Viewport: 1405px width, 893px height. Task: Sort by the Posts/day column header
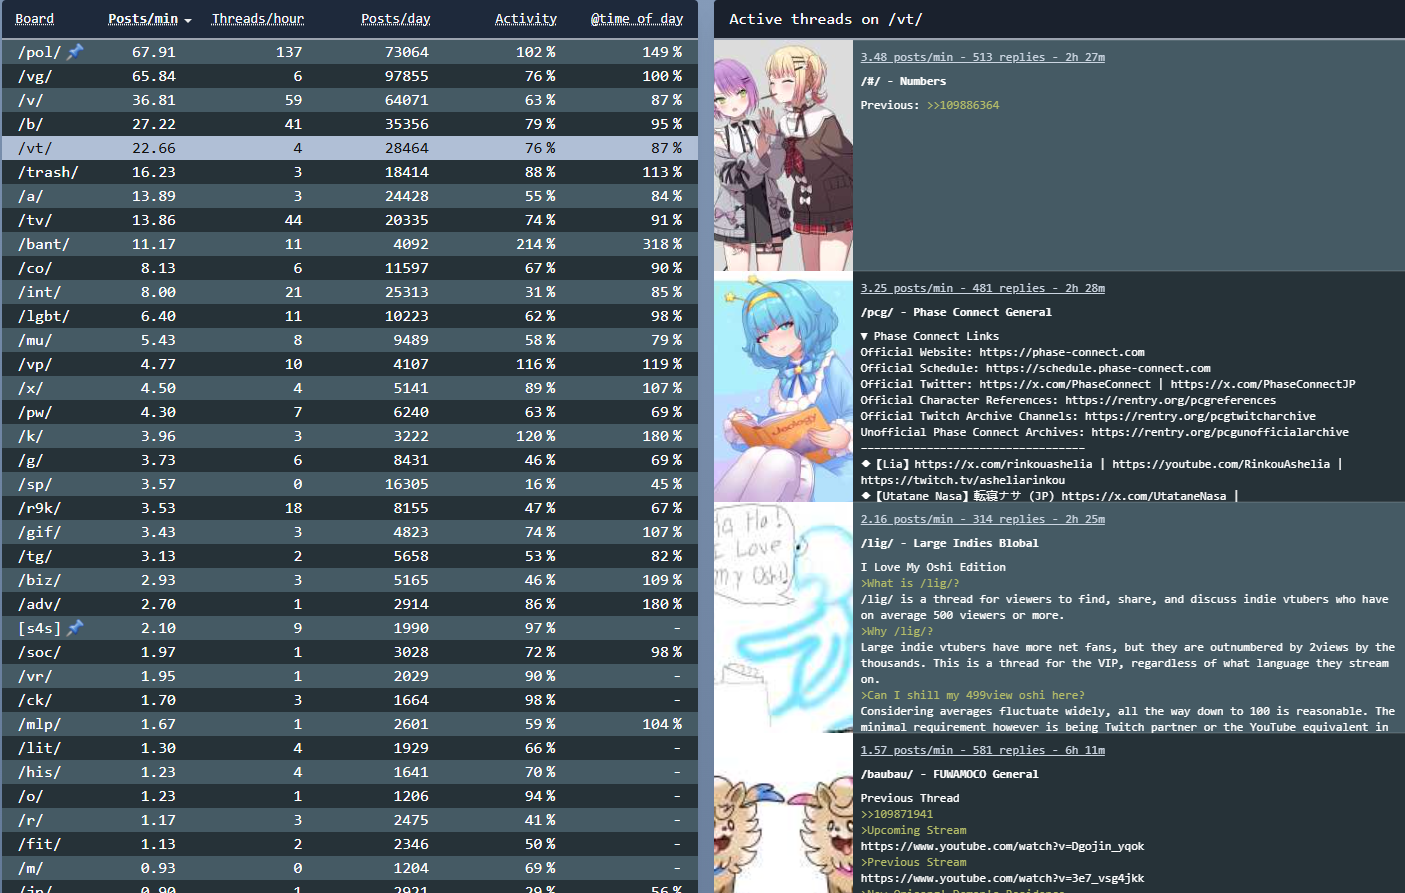(x=396, y=19)
